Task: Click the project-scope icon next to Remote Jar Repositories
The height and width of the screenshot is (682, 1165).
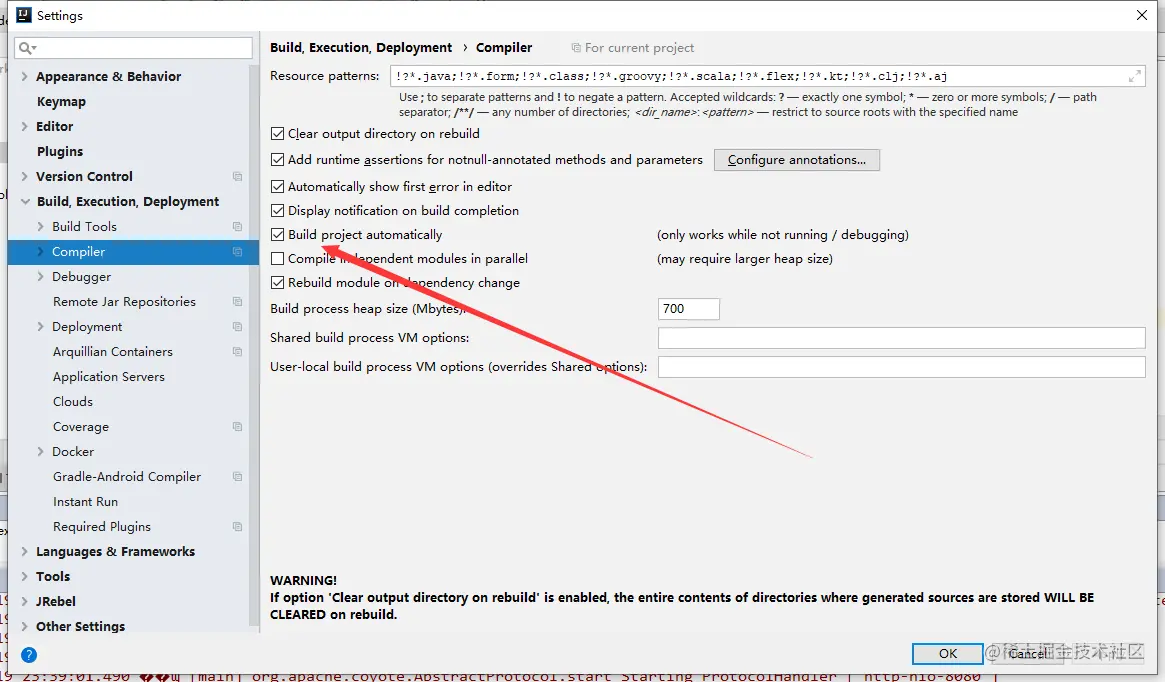Action: 238,302
